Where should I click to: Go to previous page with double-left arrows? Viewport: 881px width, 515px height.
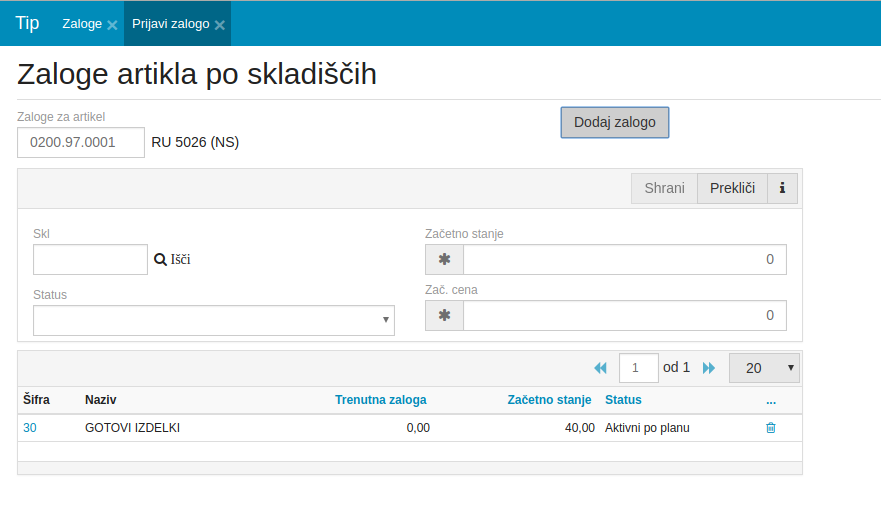point(600,368)
